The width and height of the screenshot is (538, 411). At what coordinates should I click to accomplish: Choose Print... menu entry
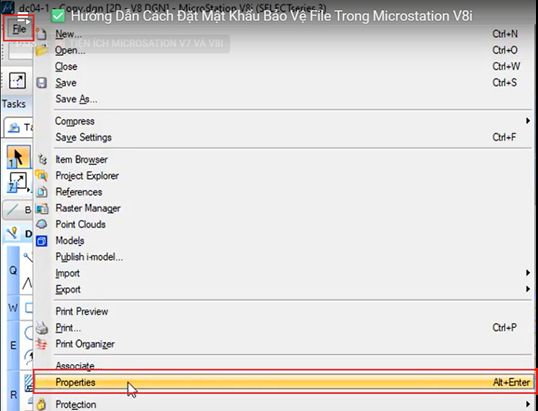[x=283, y=328]
